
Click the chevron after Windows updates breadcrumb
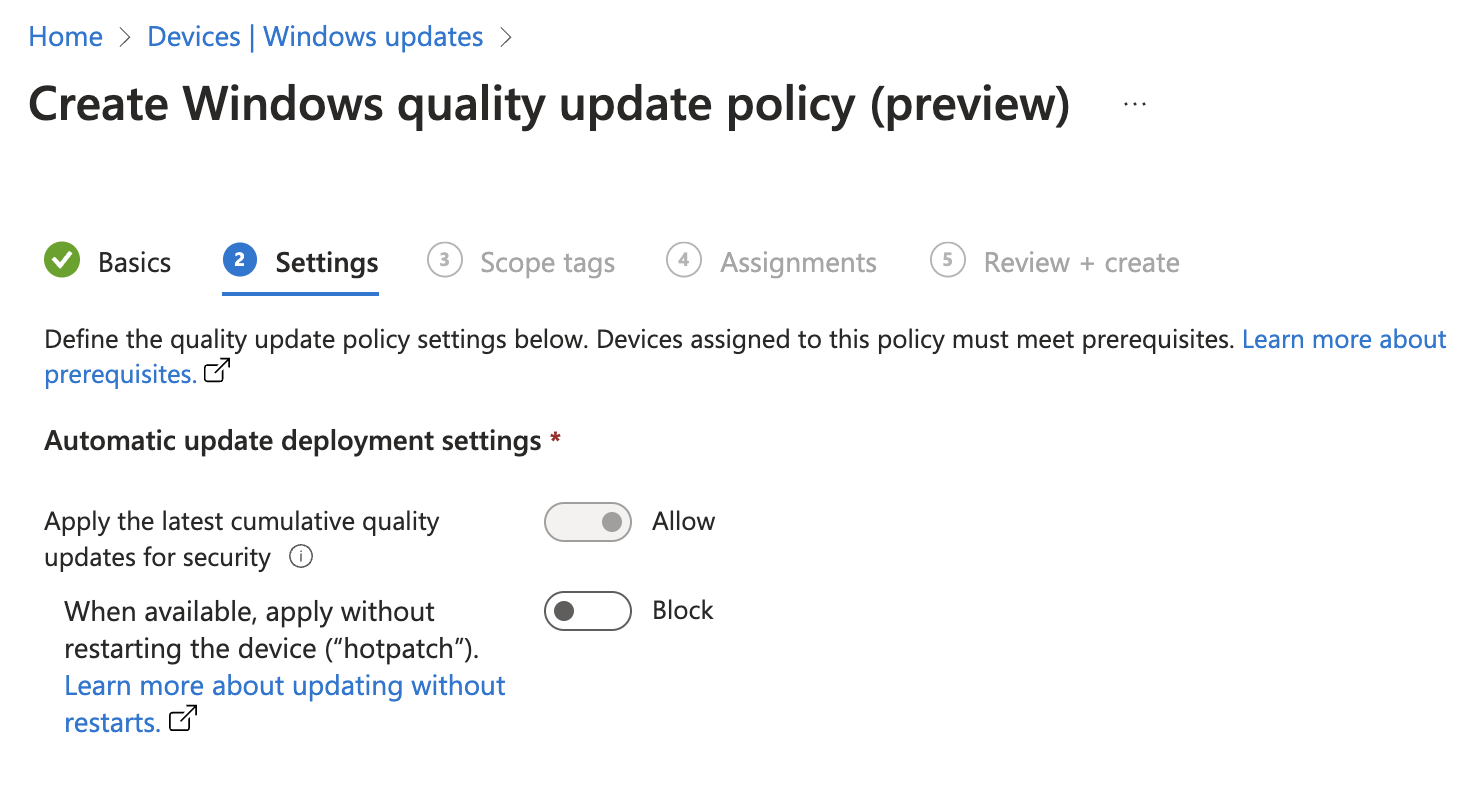[506, 38]
